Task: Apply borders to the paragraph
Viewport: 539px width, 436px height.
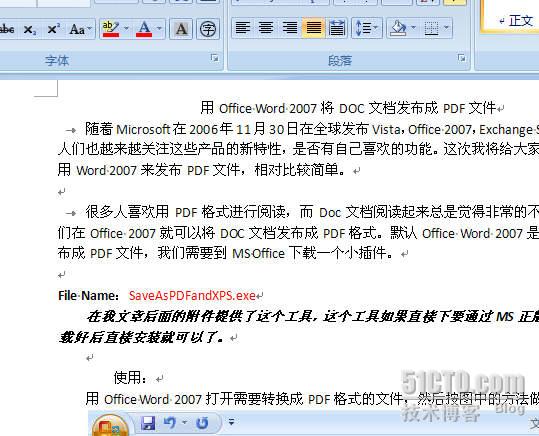Action: coord(431,28)
